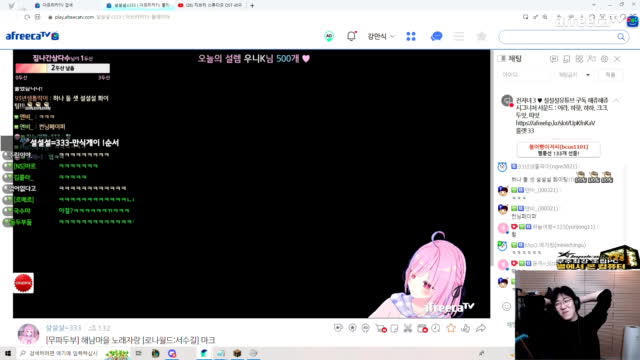Click the magnifier search button
This screenshot has width=640, height=360.
point(621,37)
